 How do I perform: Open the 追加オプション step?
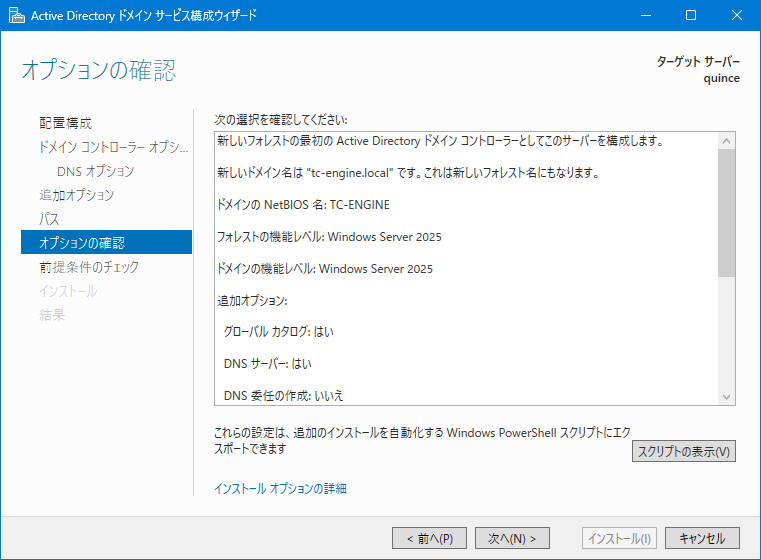tap(77, 195)
